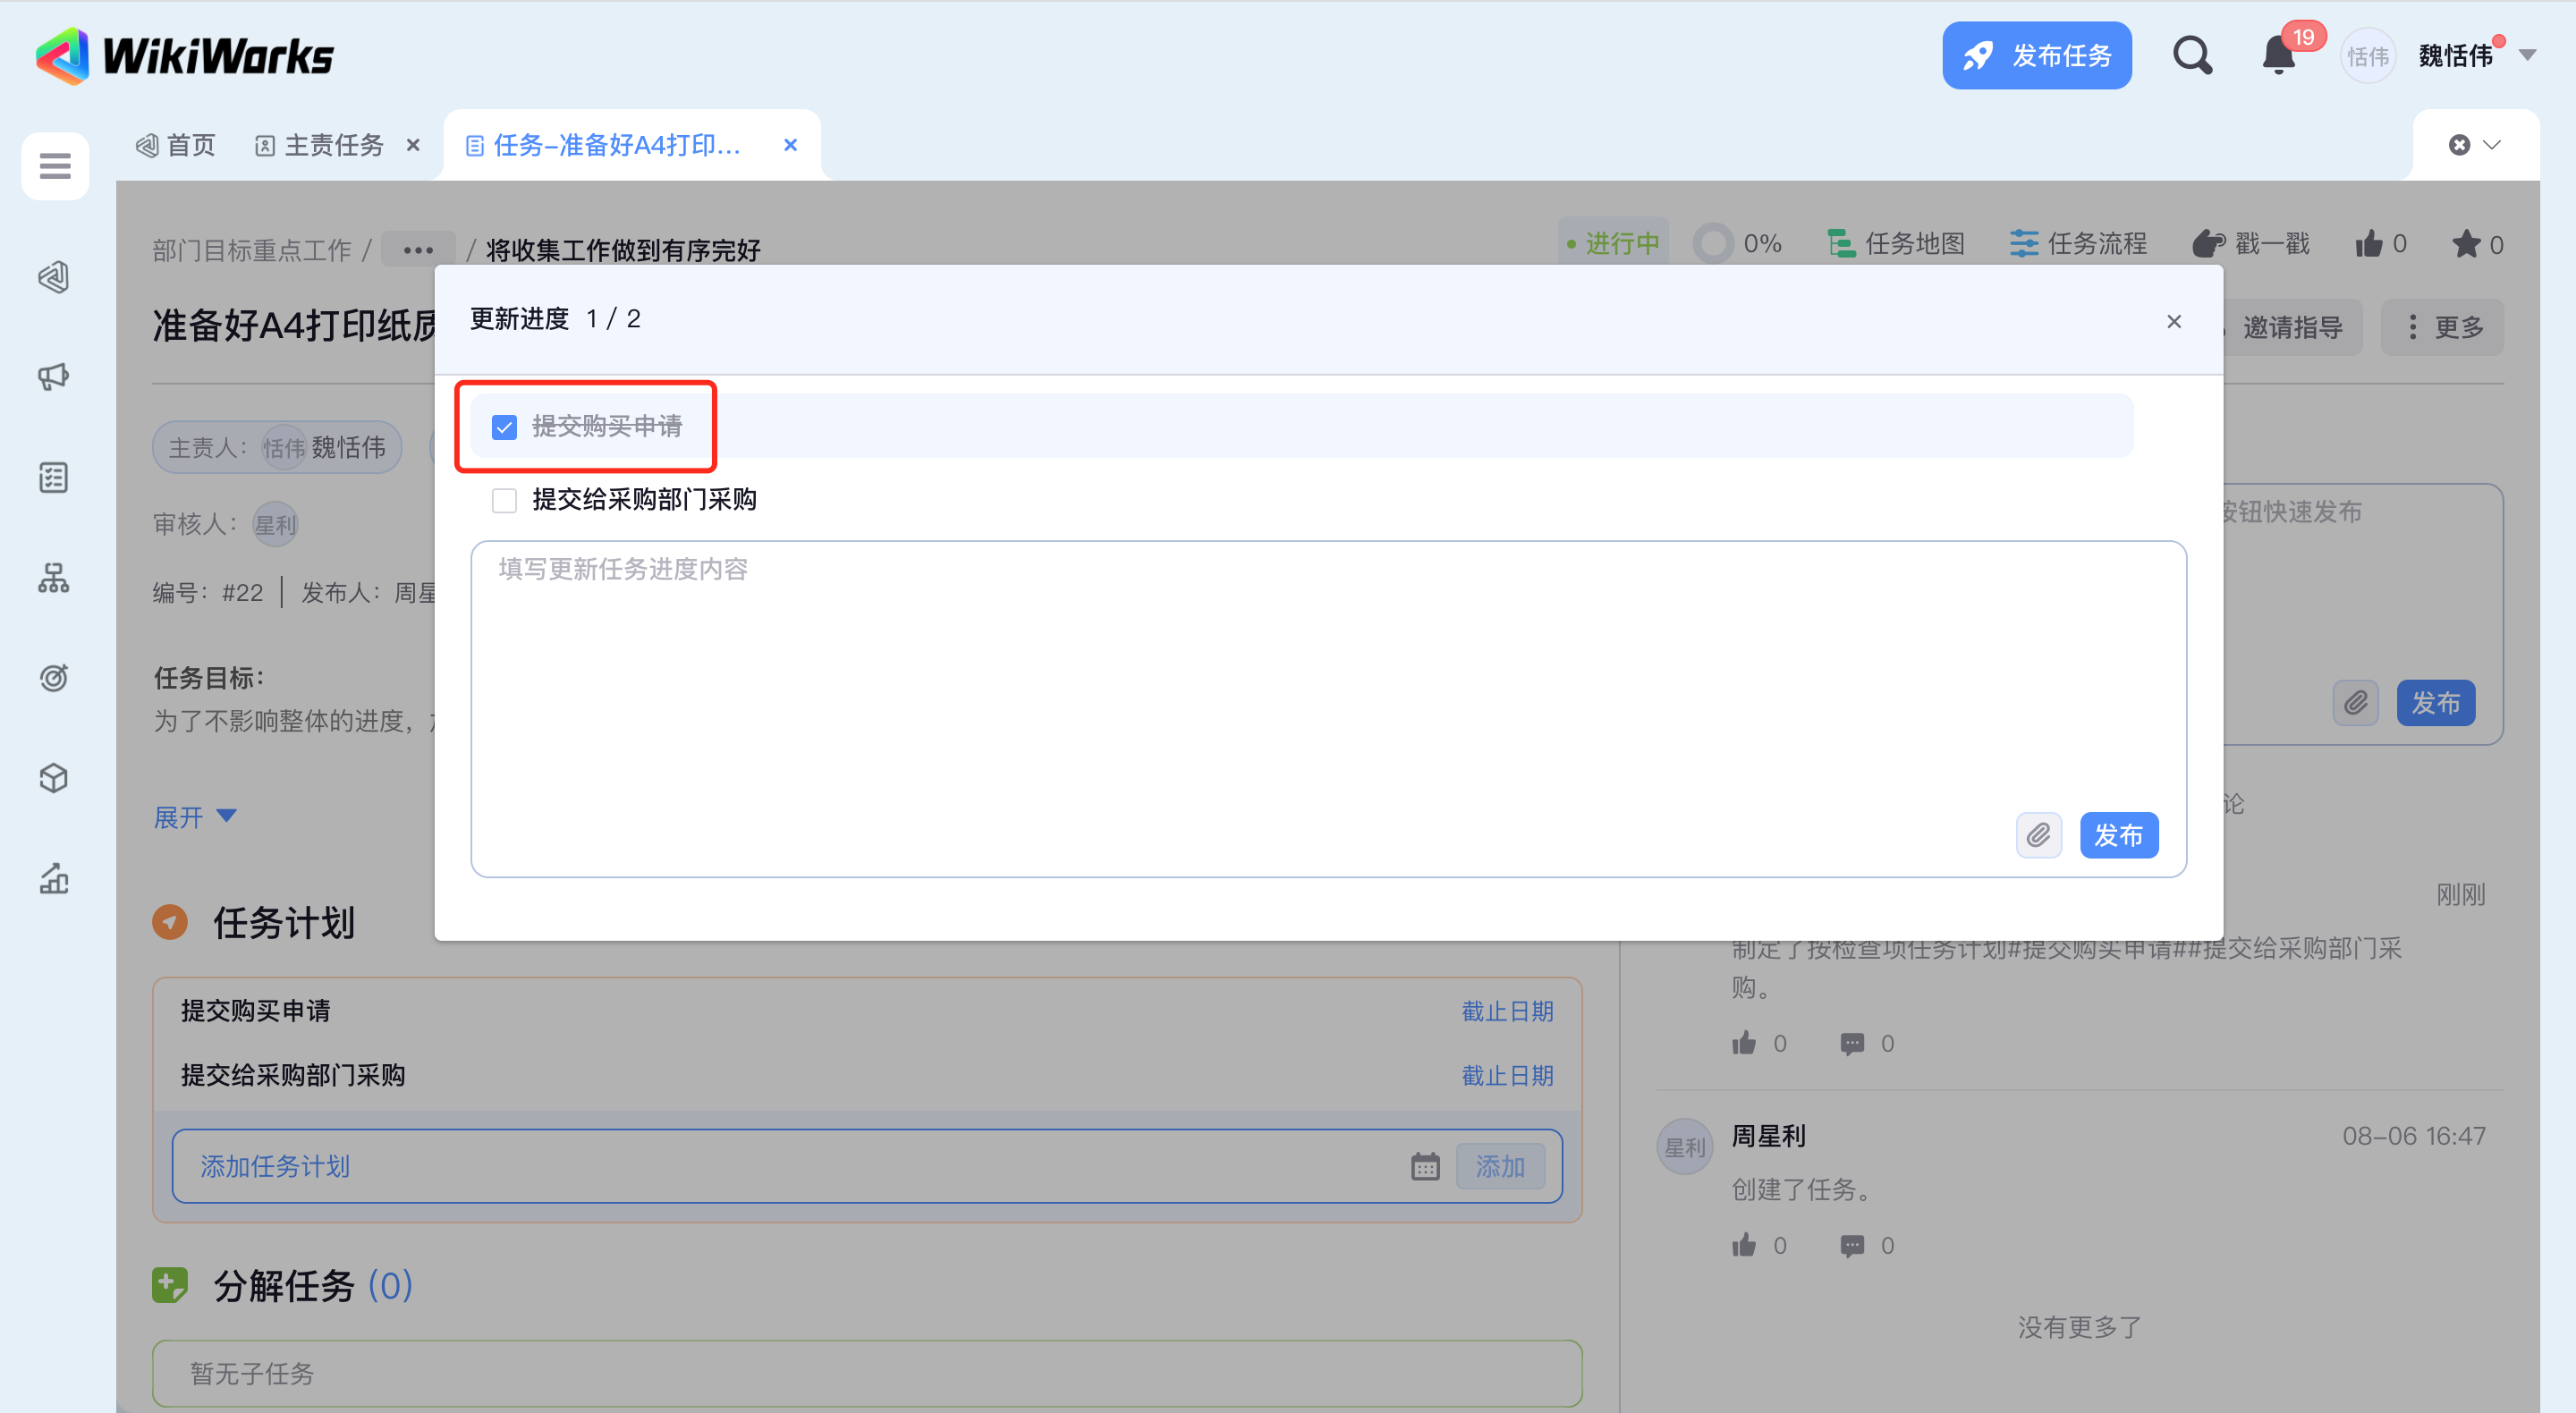Click 发布 in the update progress dialog

tap(2118, 835)
